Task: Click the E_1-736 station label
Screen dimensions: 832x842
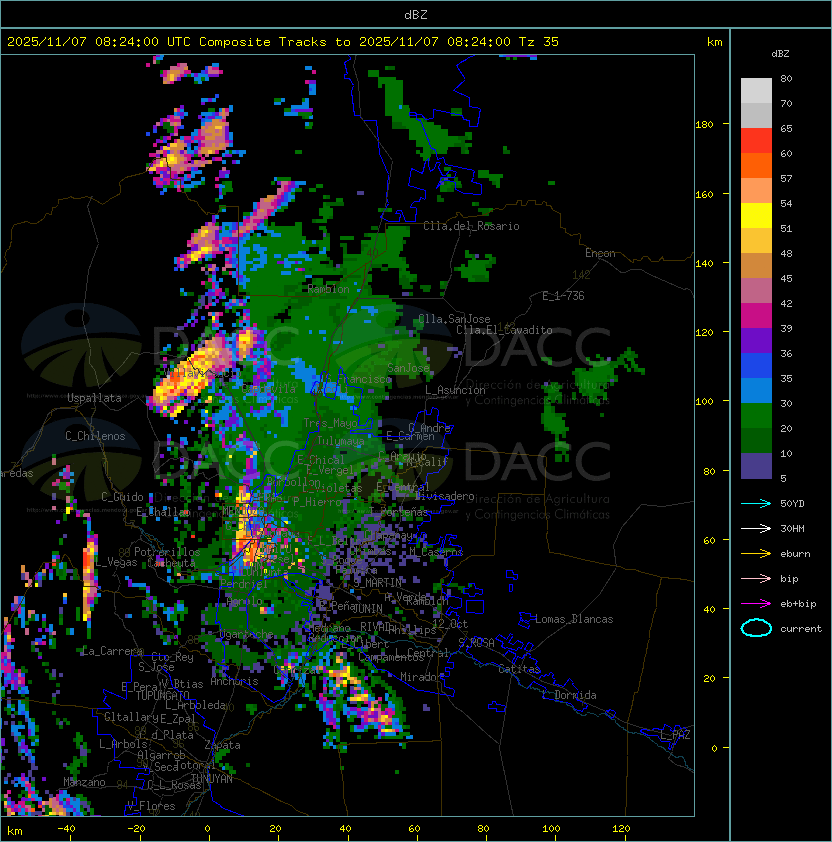Action: tap(563, 296)
